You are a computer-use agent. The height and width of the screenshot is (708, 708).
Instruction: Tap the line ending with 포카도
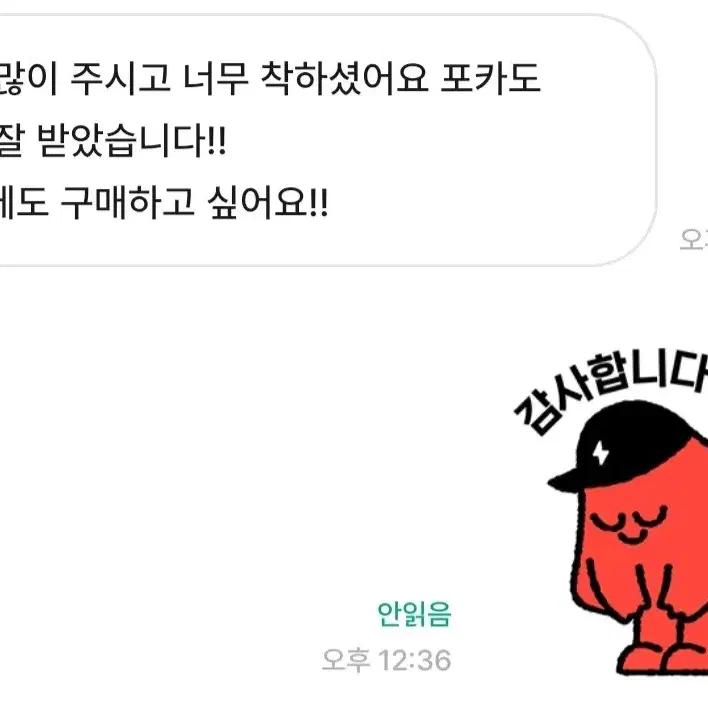coord(270,79)
